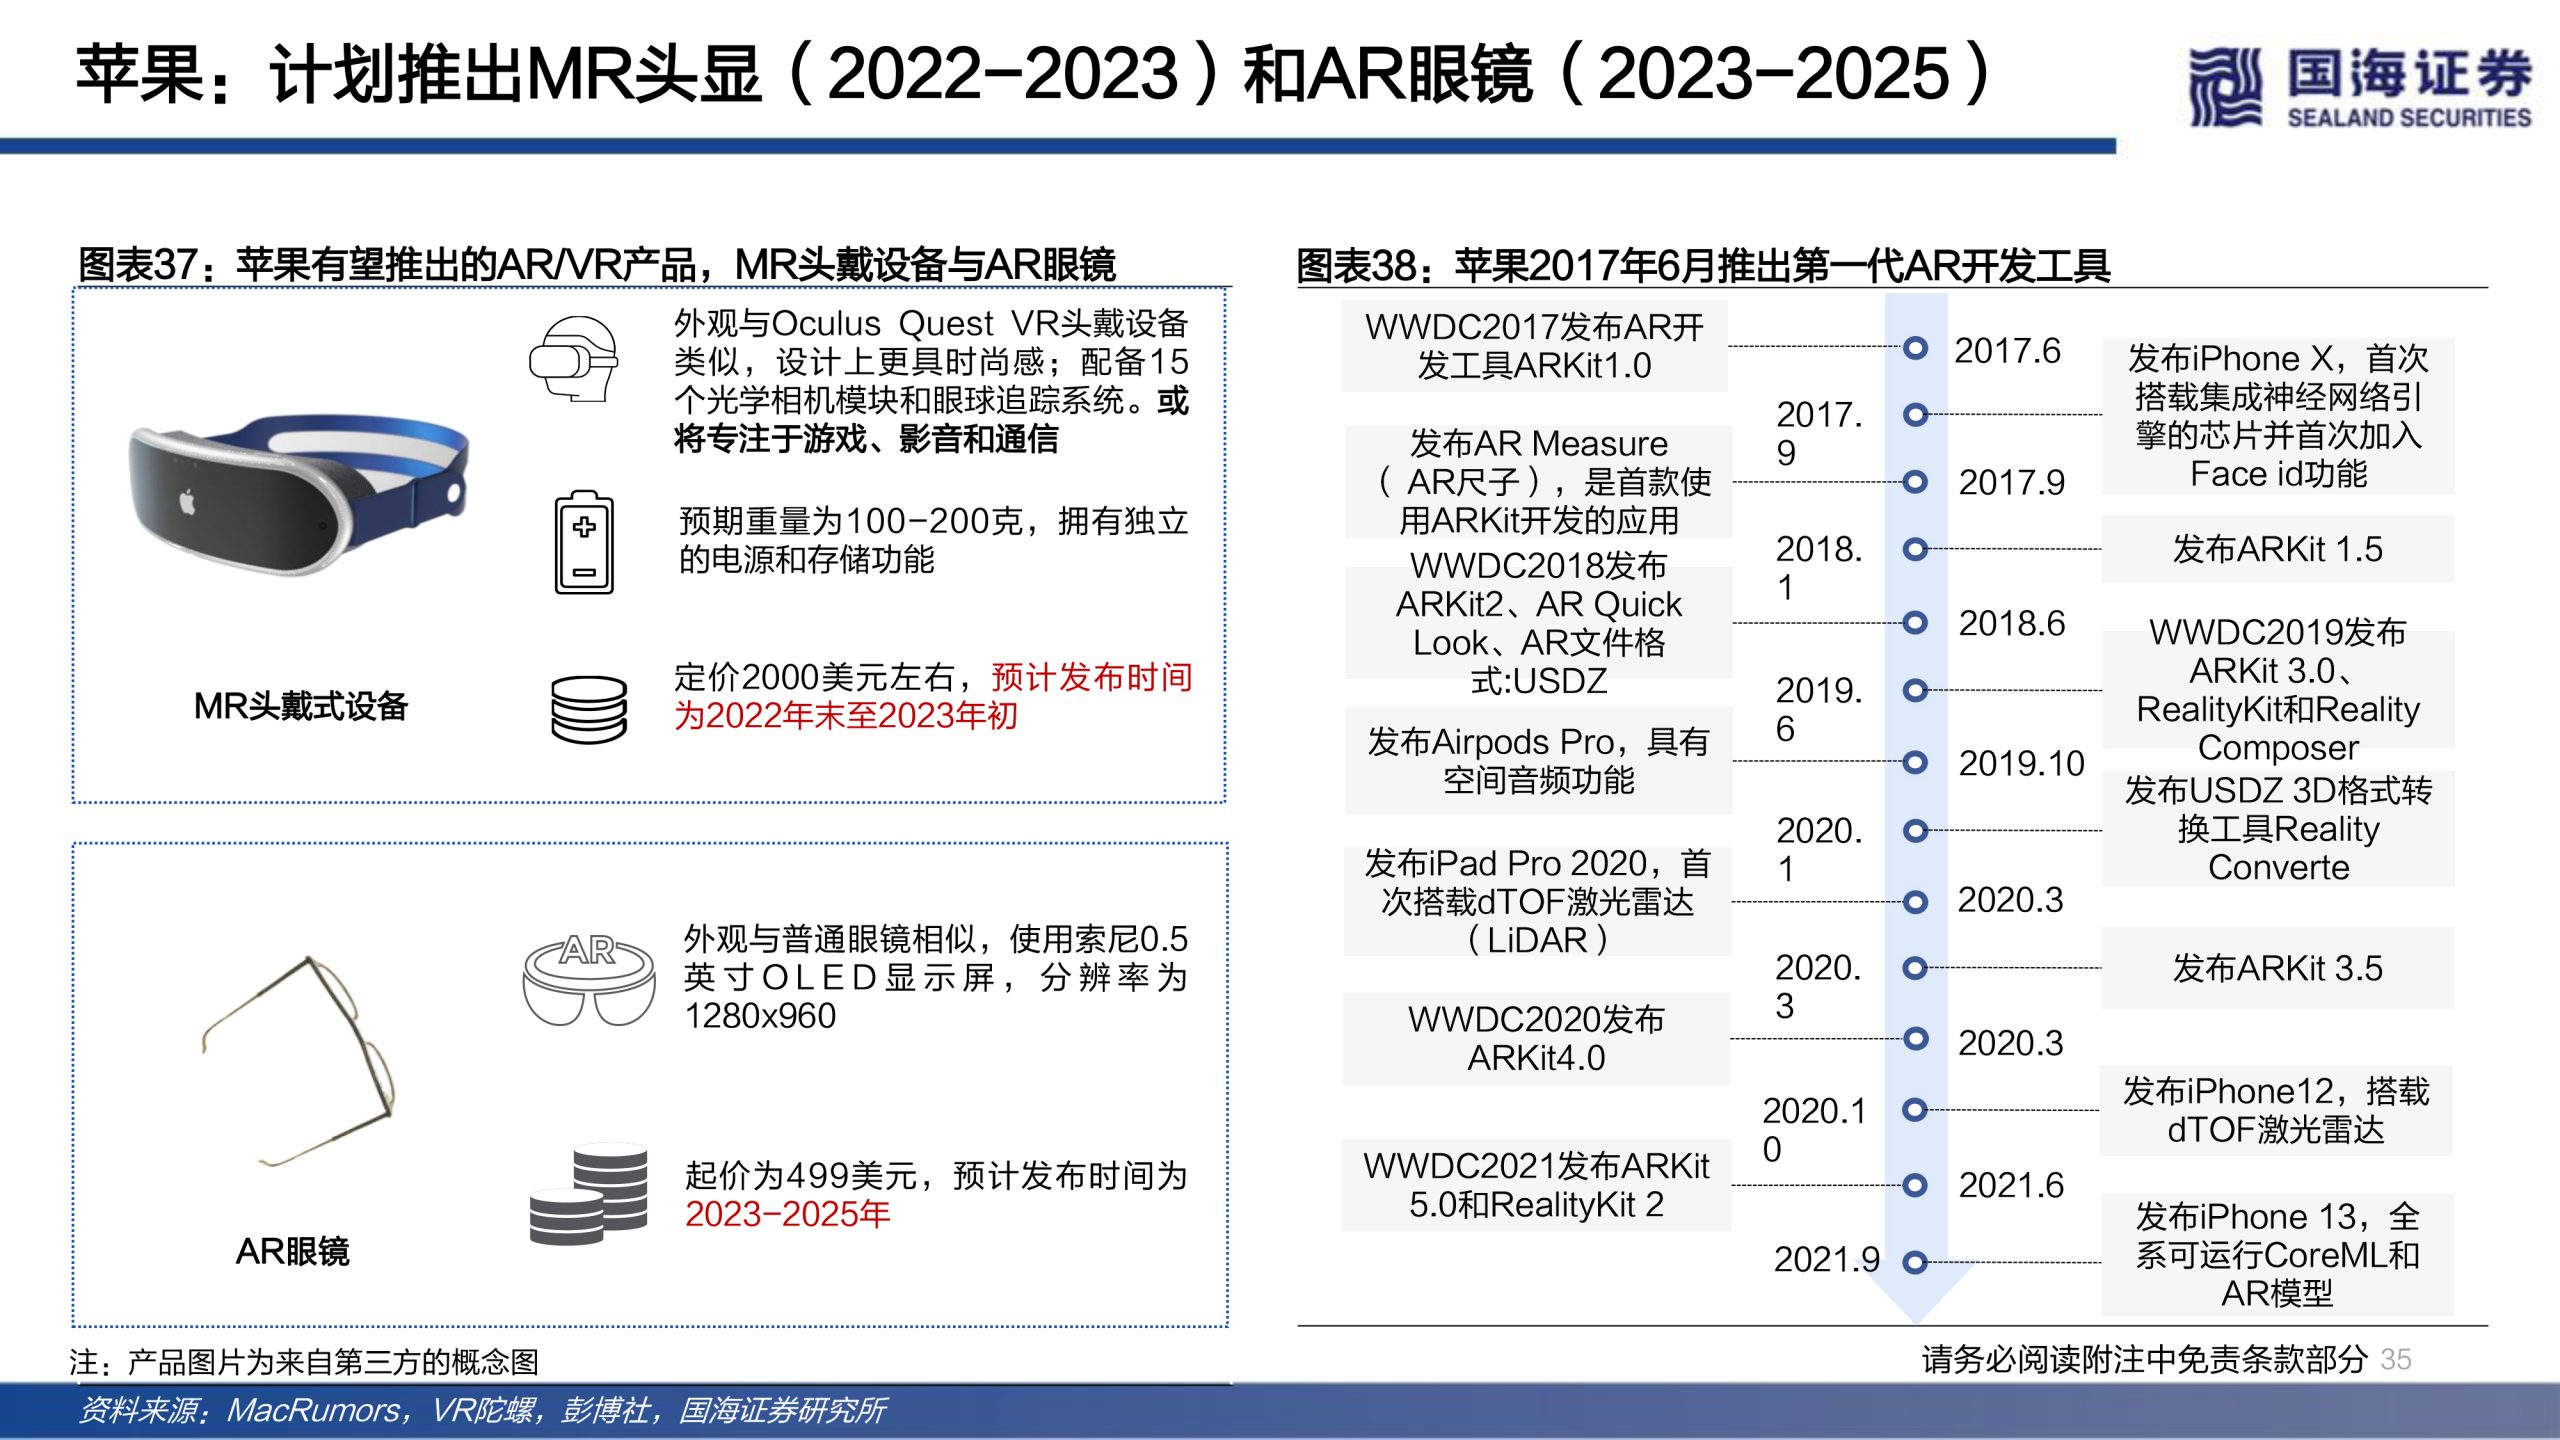Click the 发布iPhone 13 text box
2560x1440 pixels.
(x=2278, y=1255)
